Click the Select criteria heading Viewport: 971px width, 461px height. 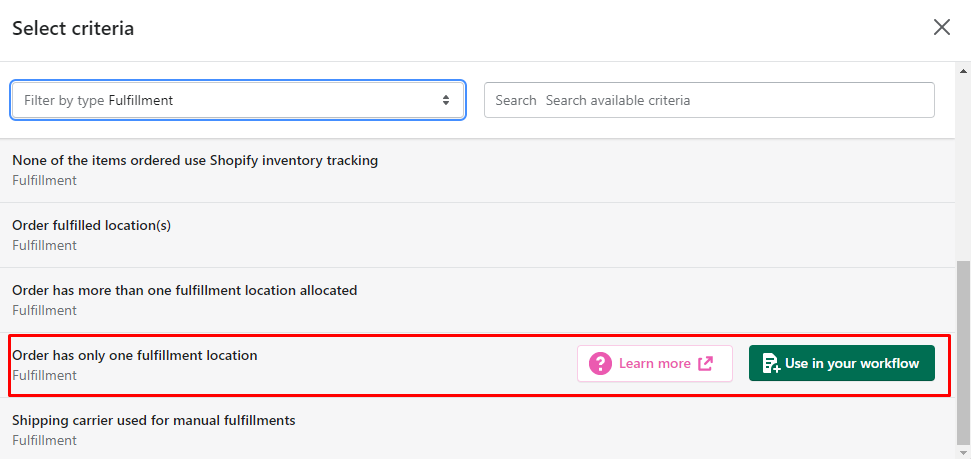(x=73, y=29)
